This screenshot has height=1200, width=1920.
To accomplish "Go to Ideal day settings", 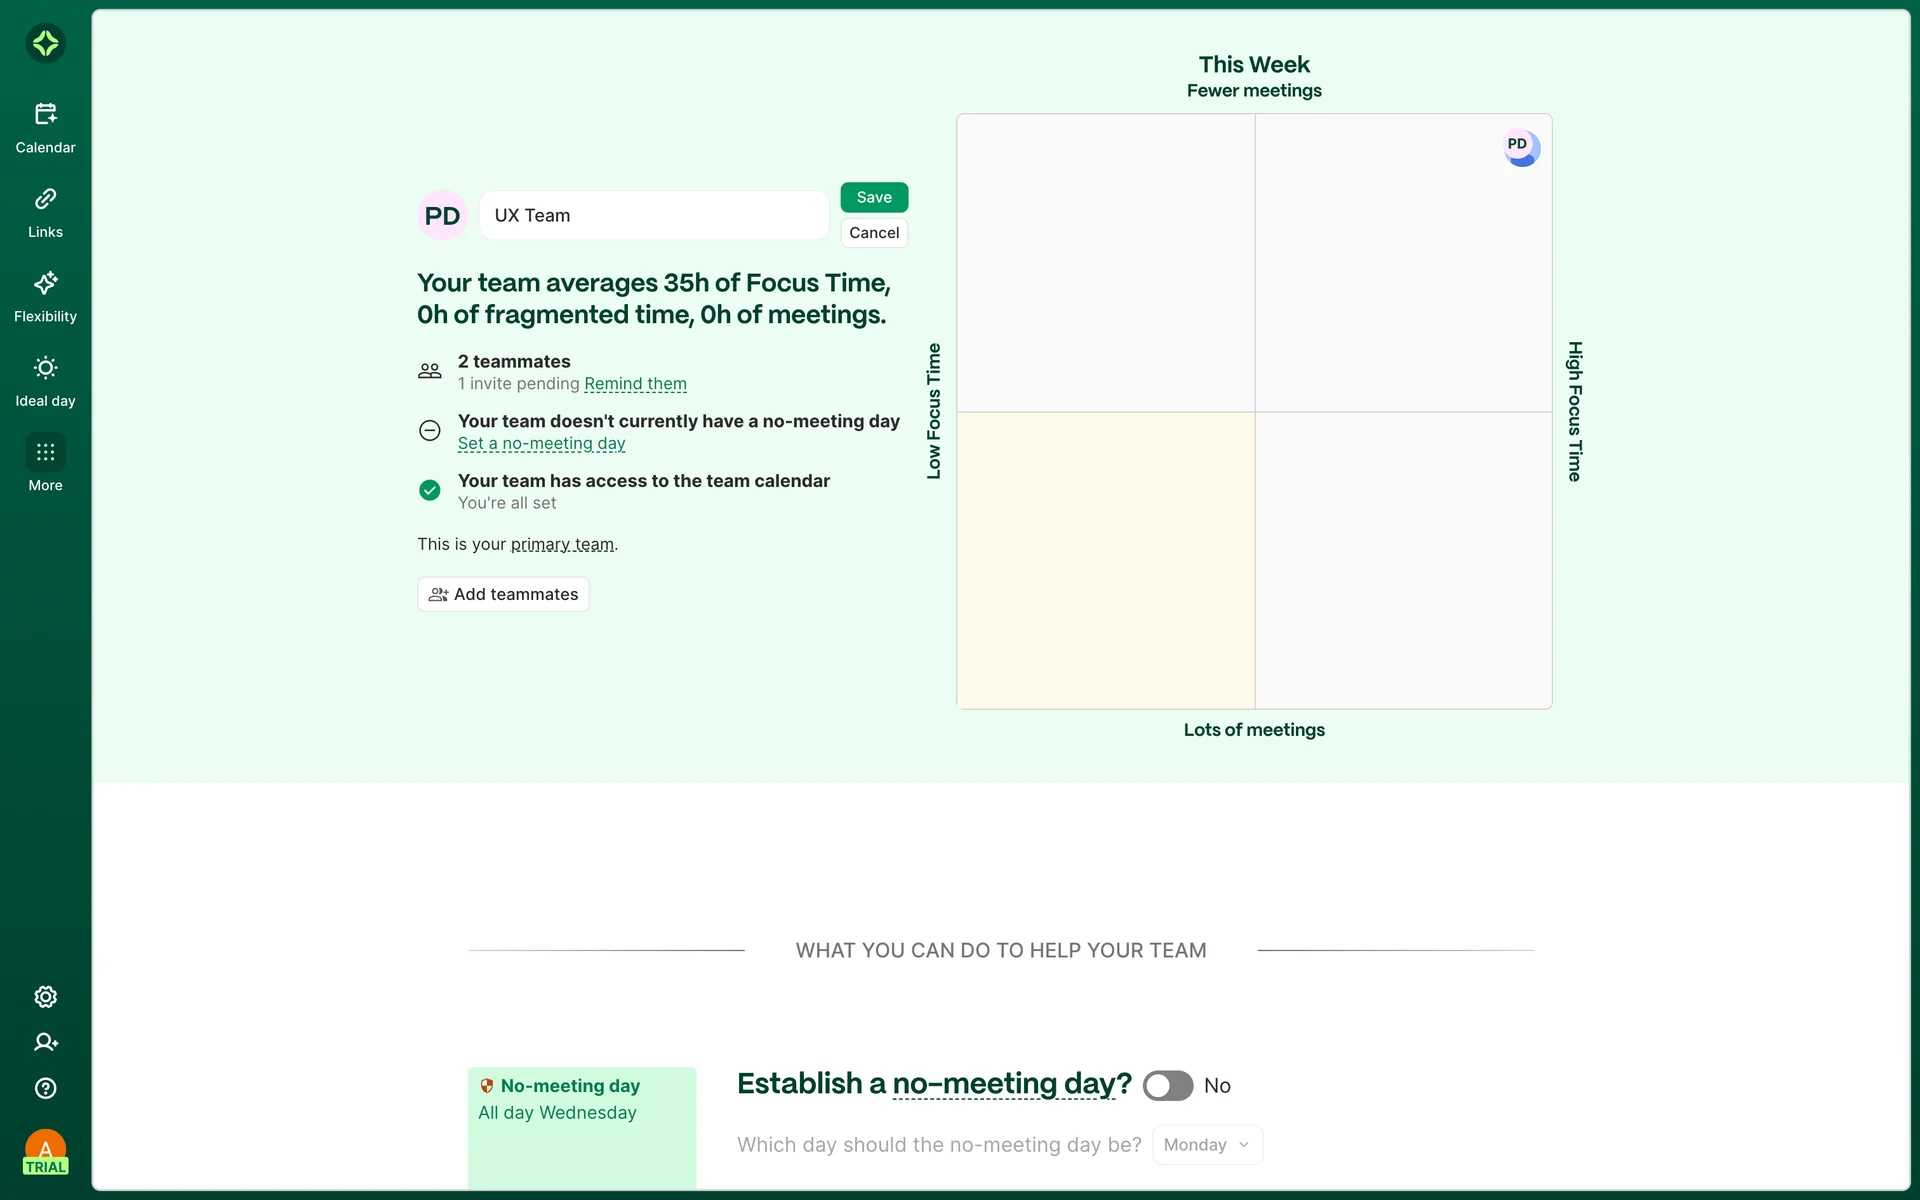I will point(45,381).
